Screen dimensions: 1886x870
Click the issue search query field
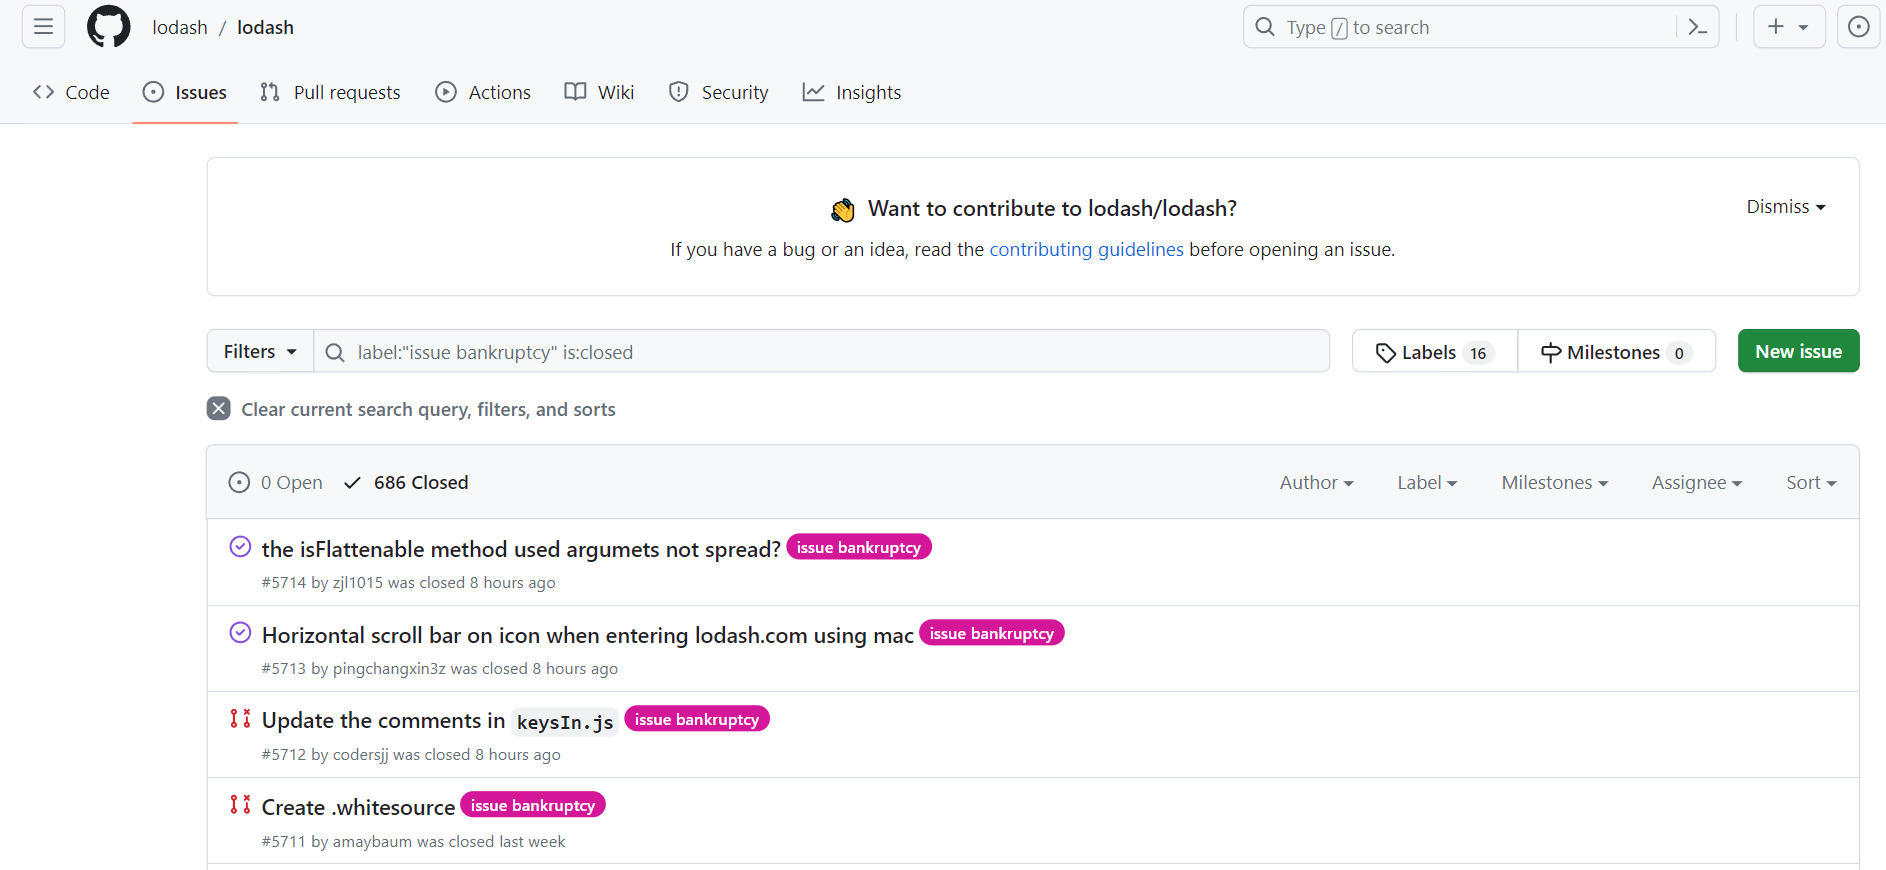click(x=822, y=351)
